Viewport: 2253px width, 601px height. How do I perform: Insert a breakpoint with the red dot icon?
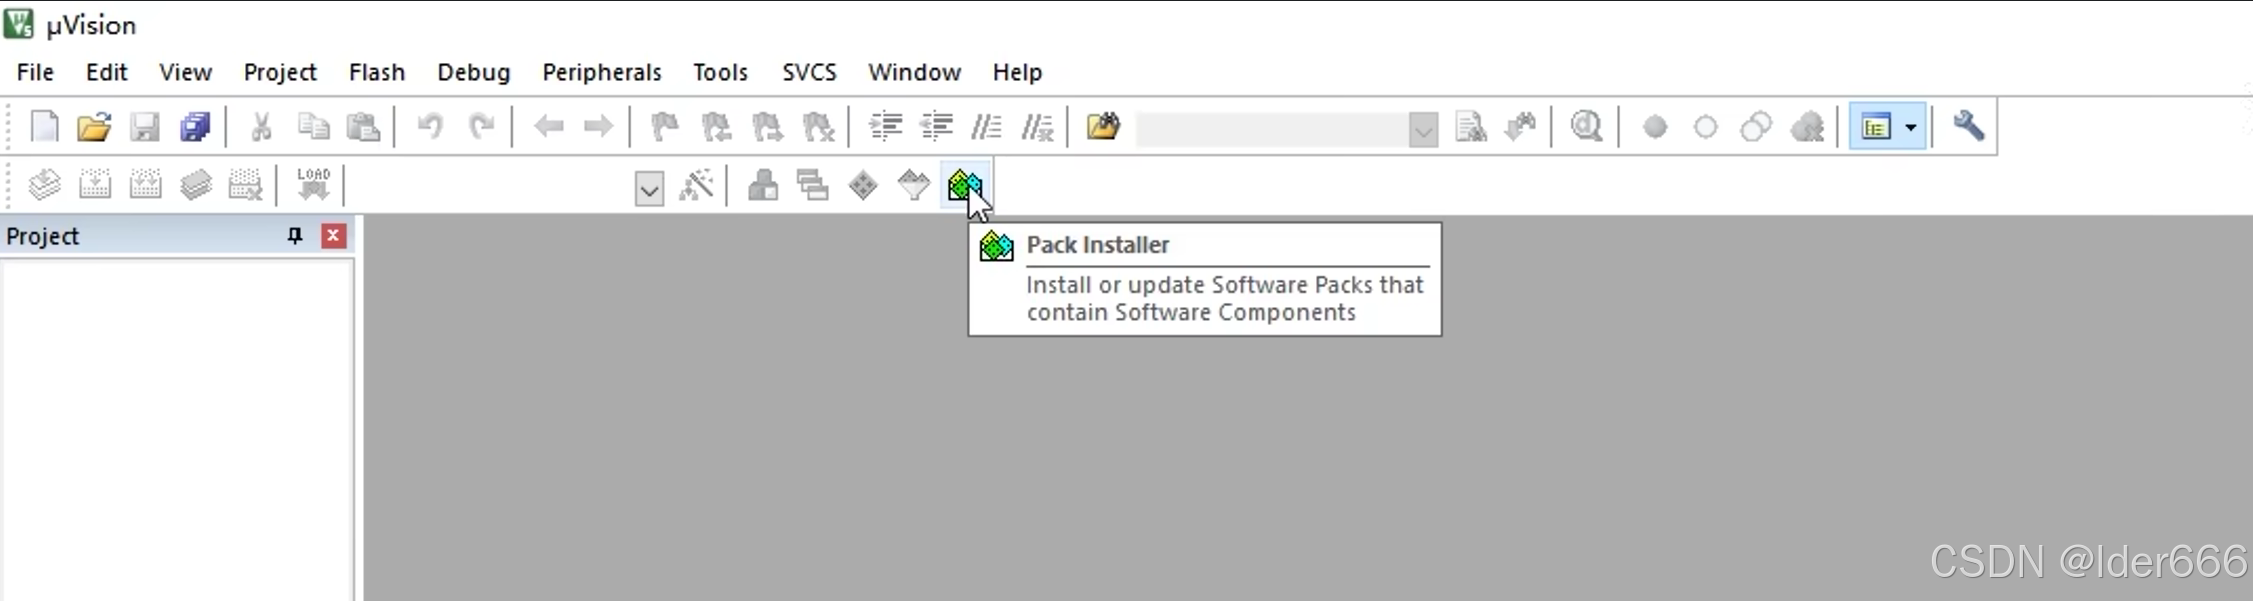[1655, 127]
